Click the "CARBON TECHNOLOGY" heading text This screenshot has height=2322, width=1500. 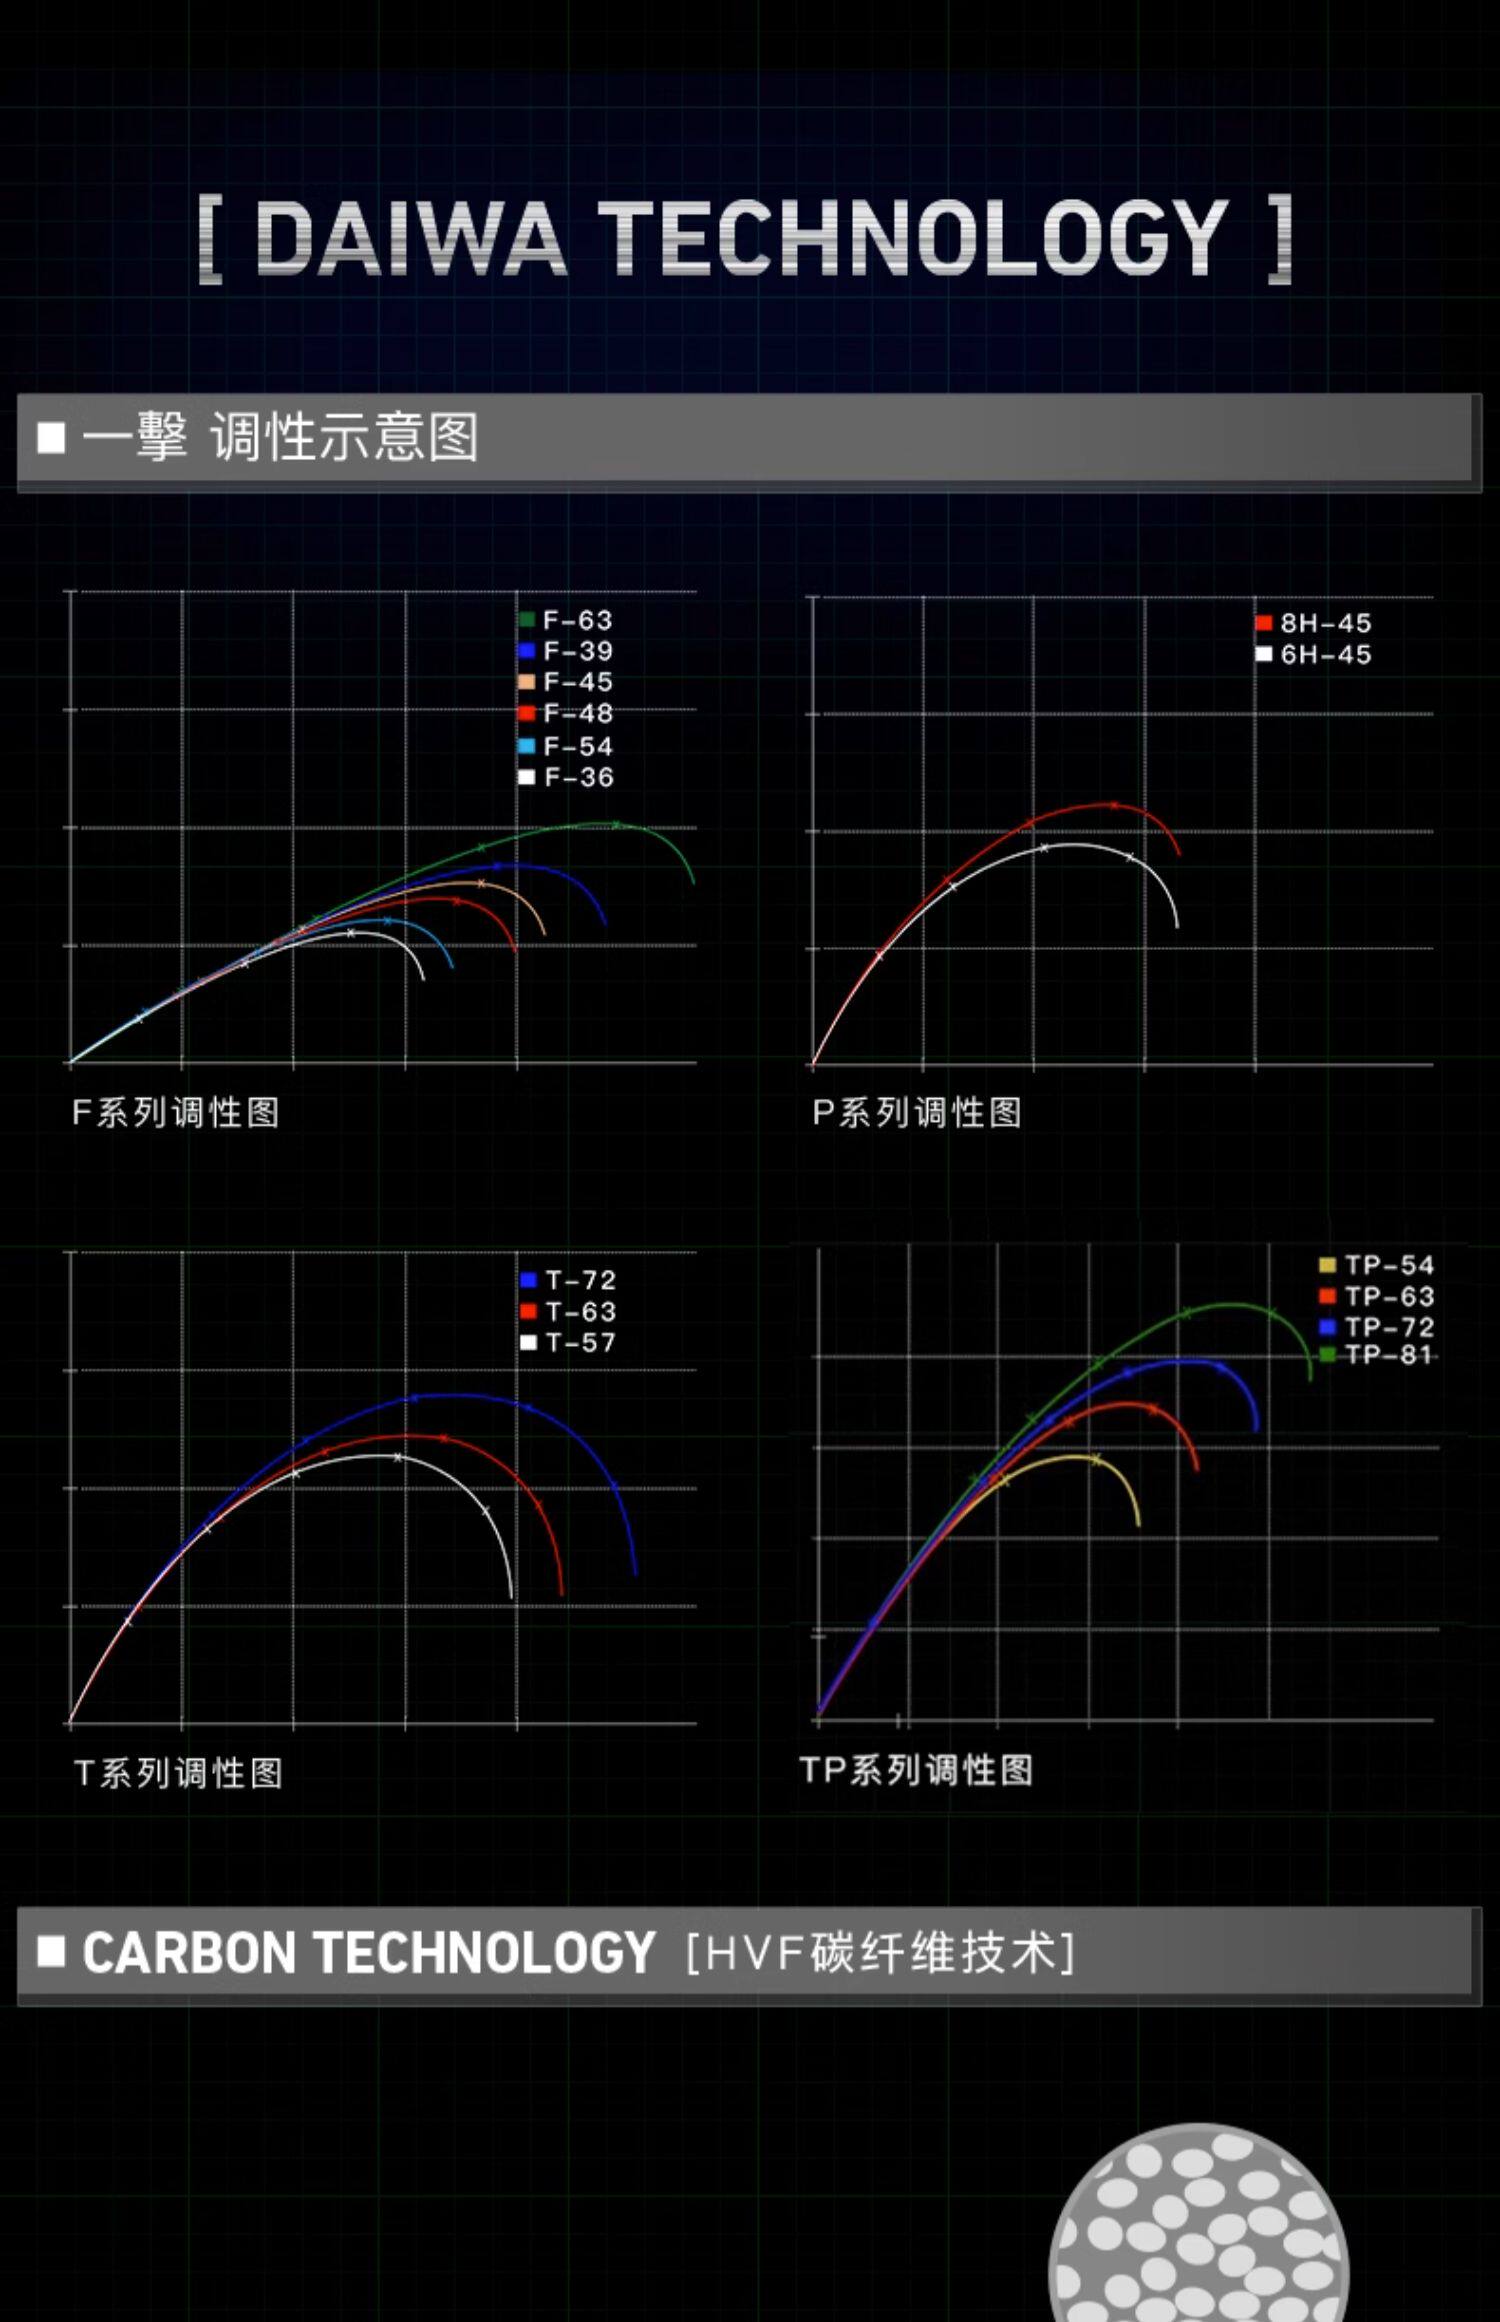tap(368, 1952)
